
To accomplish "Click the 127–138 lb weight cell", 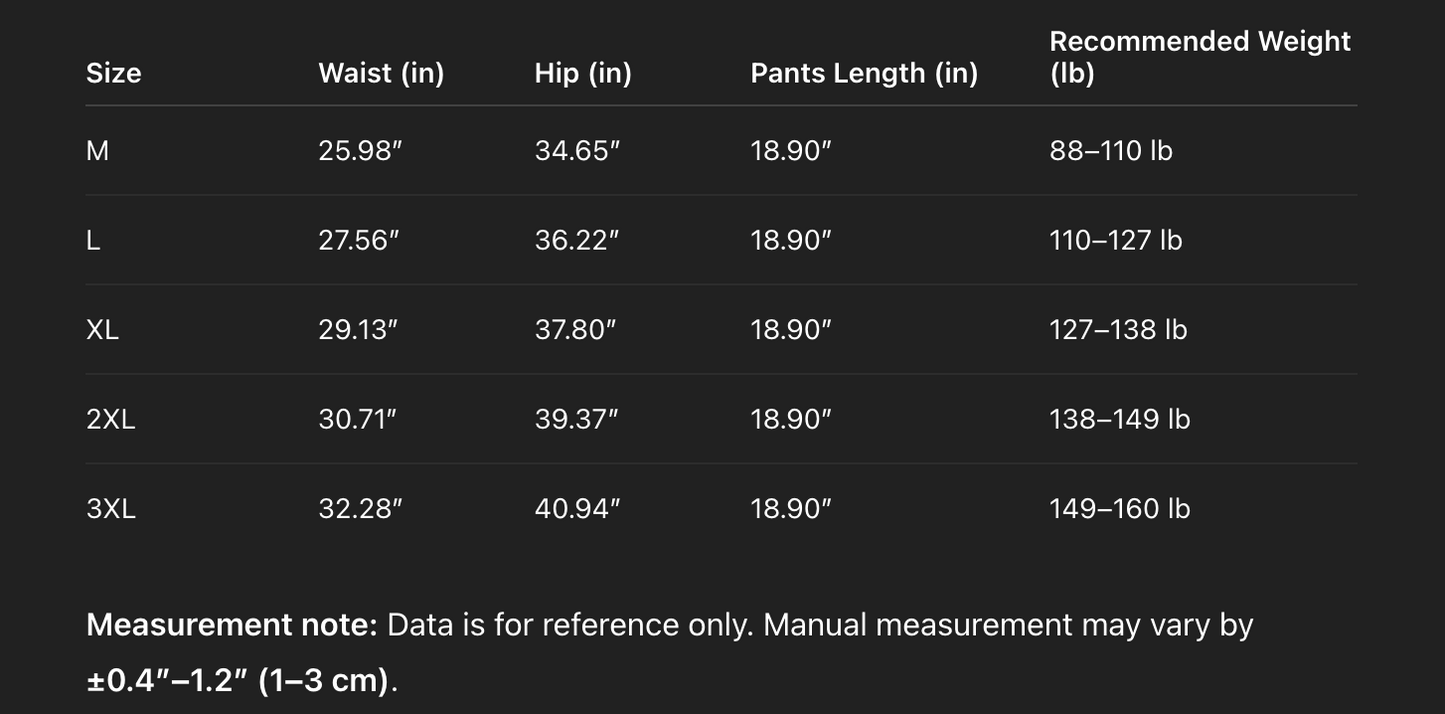I will (x=1118, y=330).
